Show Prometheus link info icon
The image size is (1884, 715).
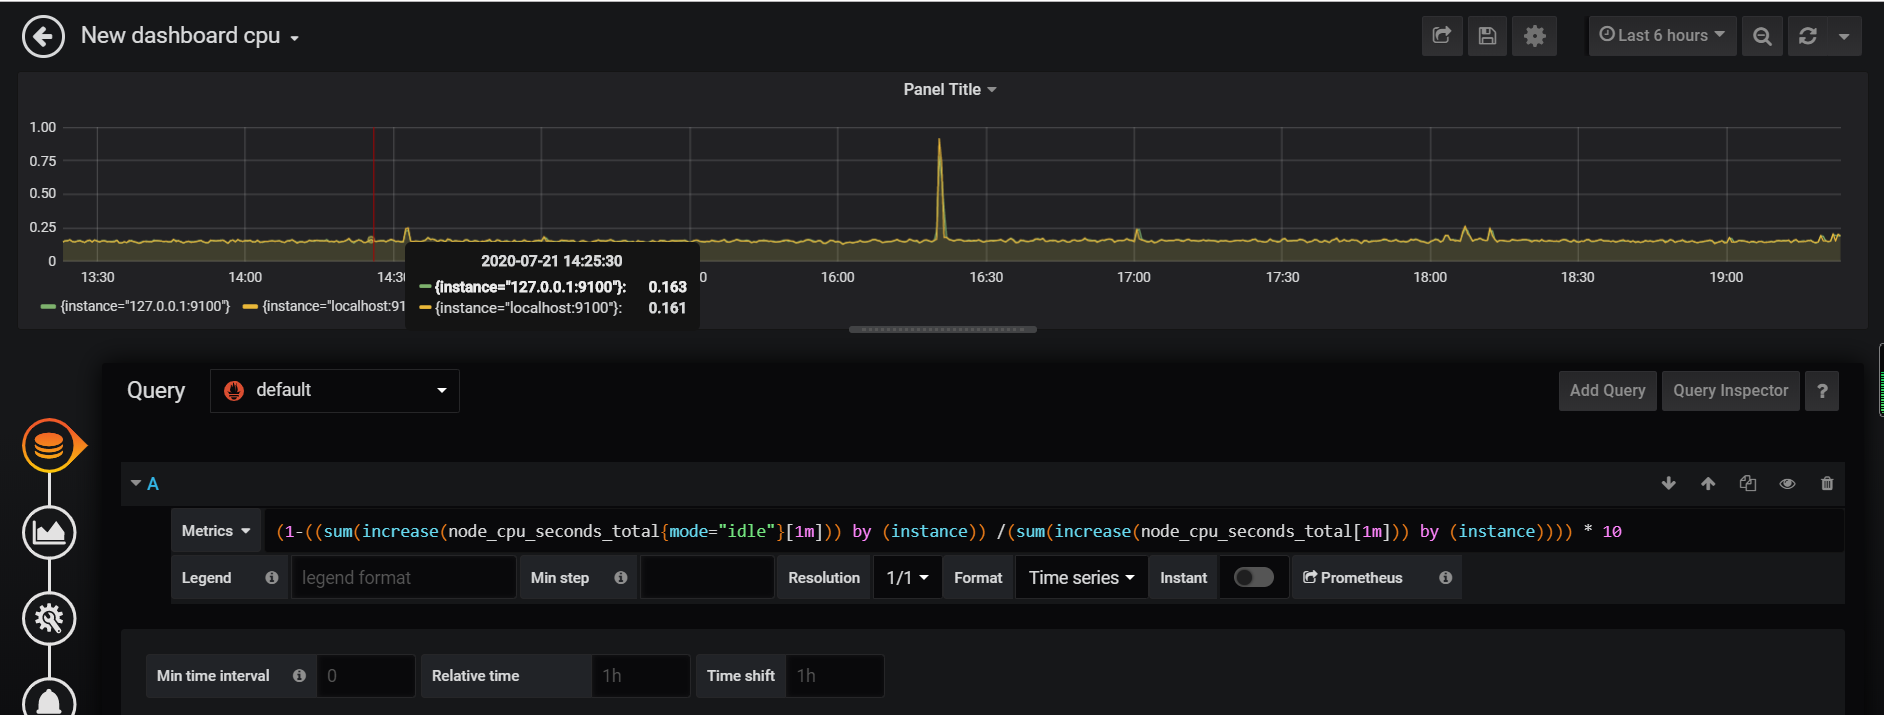(1445, 578)
